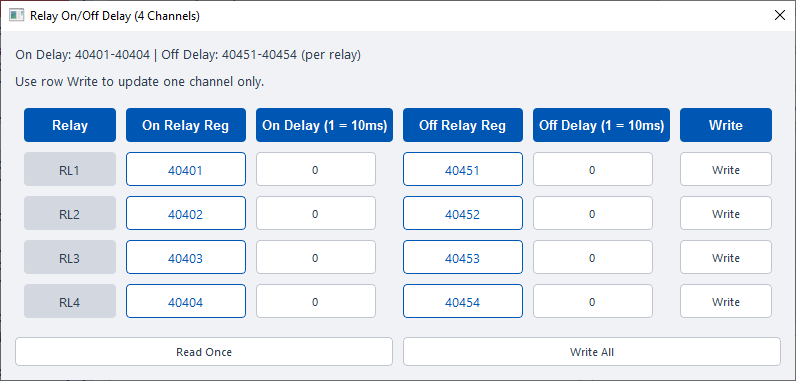Click the RL1 relay label

coord(70,169)
